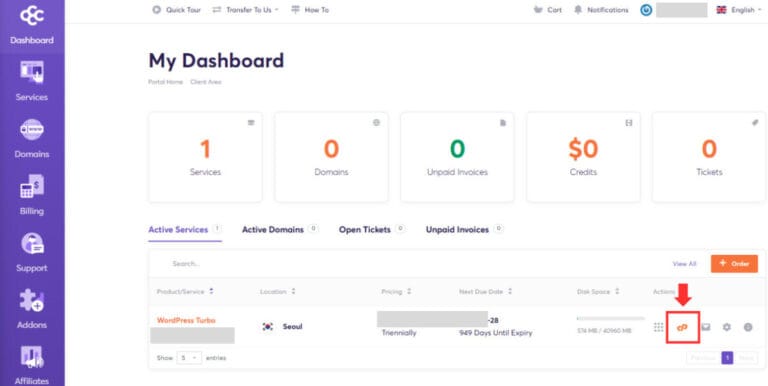Start the Quick Tour
Image resolution: width=768 pixels, height=386 pixels.
[176, 10]
